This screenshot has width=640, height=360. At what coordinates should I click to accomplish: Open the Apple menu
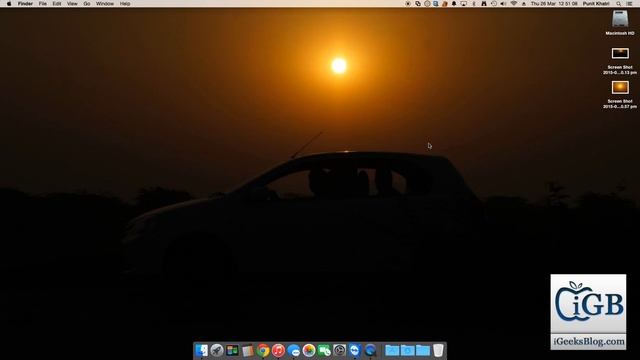(9, 4)
